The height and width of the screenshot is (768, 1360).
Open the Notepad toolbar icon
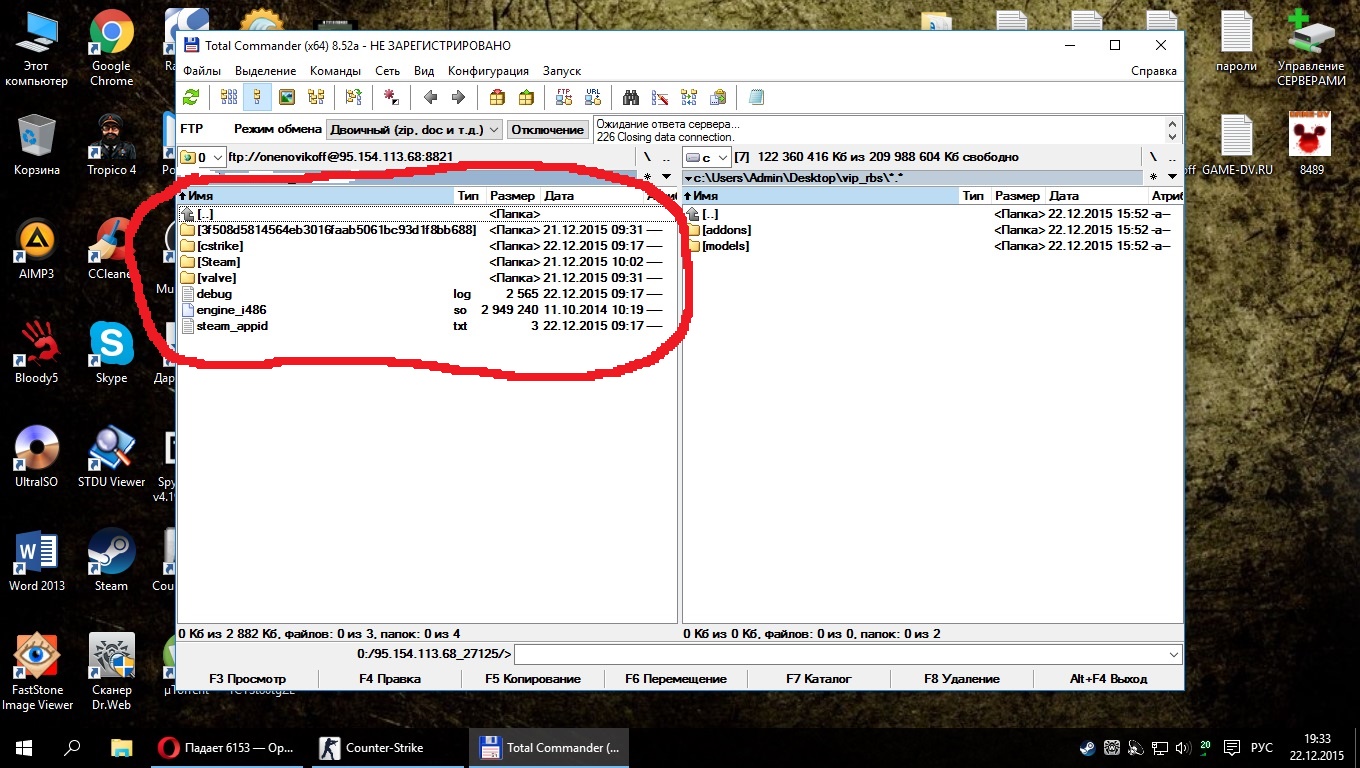click(756, 97)
